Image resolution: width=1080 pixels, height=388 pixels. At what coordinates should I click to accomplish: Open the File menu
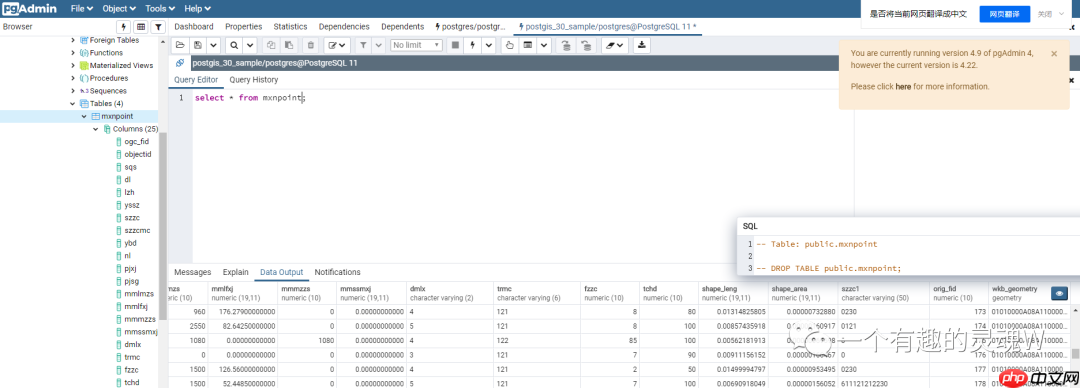pos(82,8)
